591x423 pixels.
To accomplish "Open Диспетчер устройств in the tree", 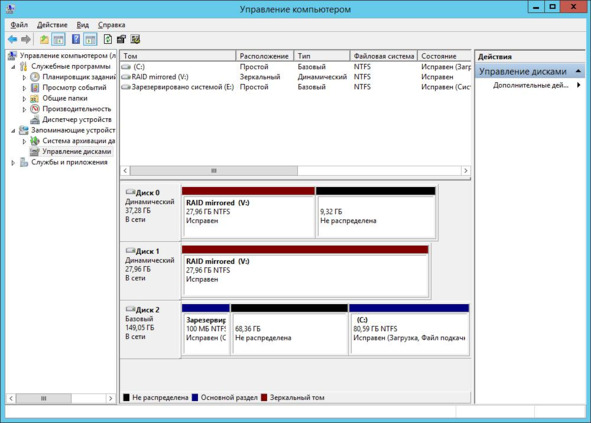I will click(77, 120).
